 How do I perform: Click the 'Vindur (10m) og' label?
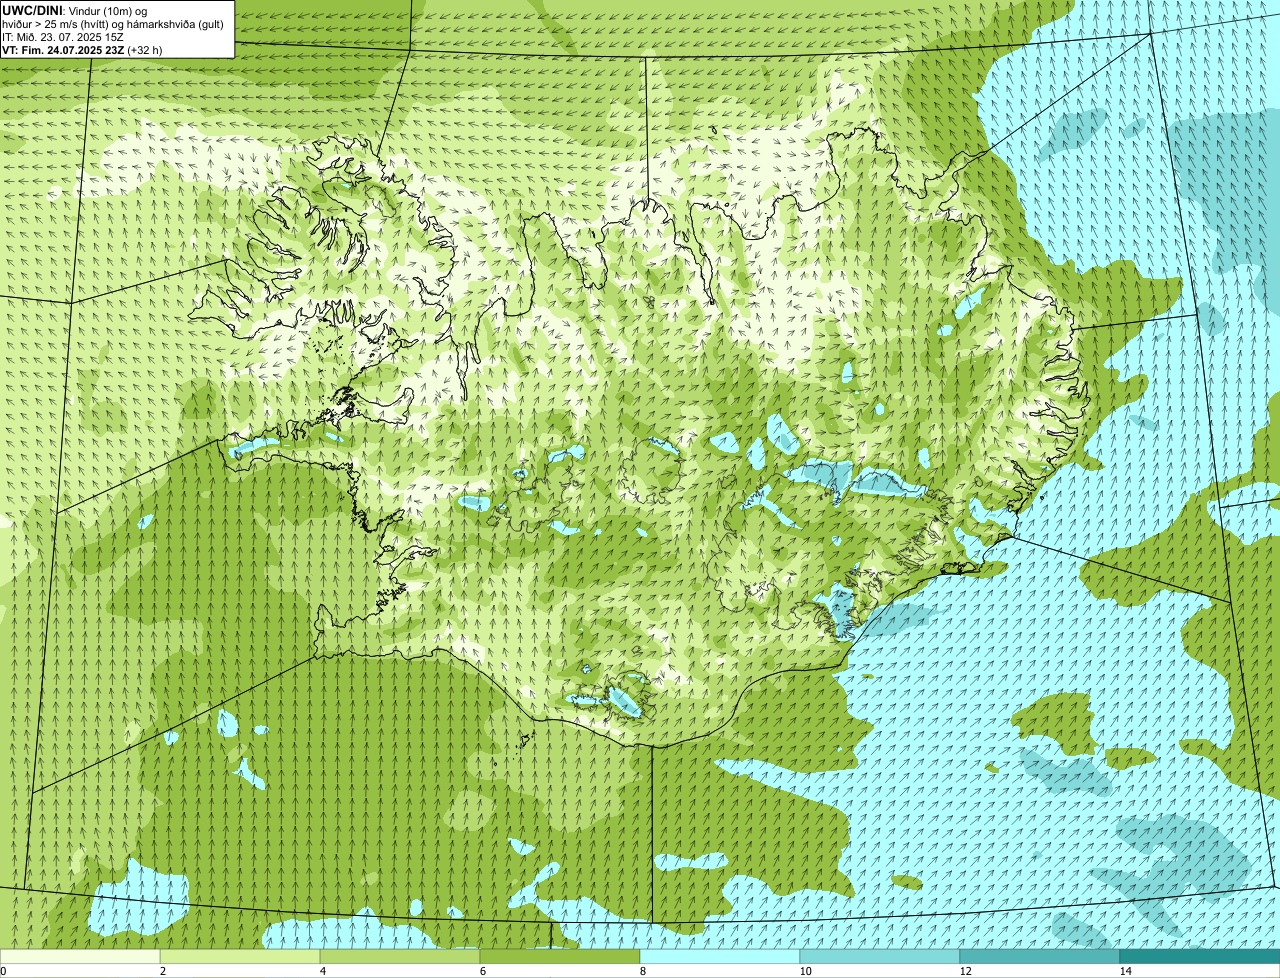(107, 10)
